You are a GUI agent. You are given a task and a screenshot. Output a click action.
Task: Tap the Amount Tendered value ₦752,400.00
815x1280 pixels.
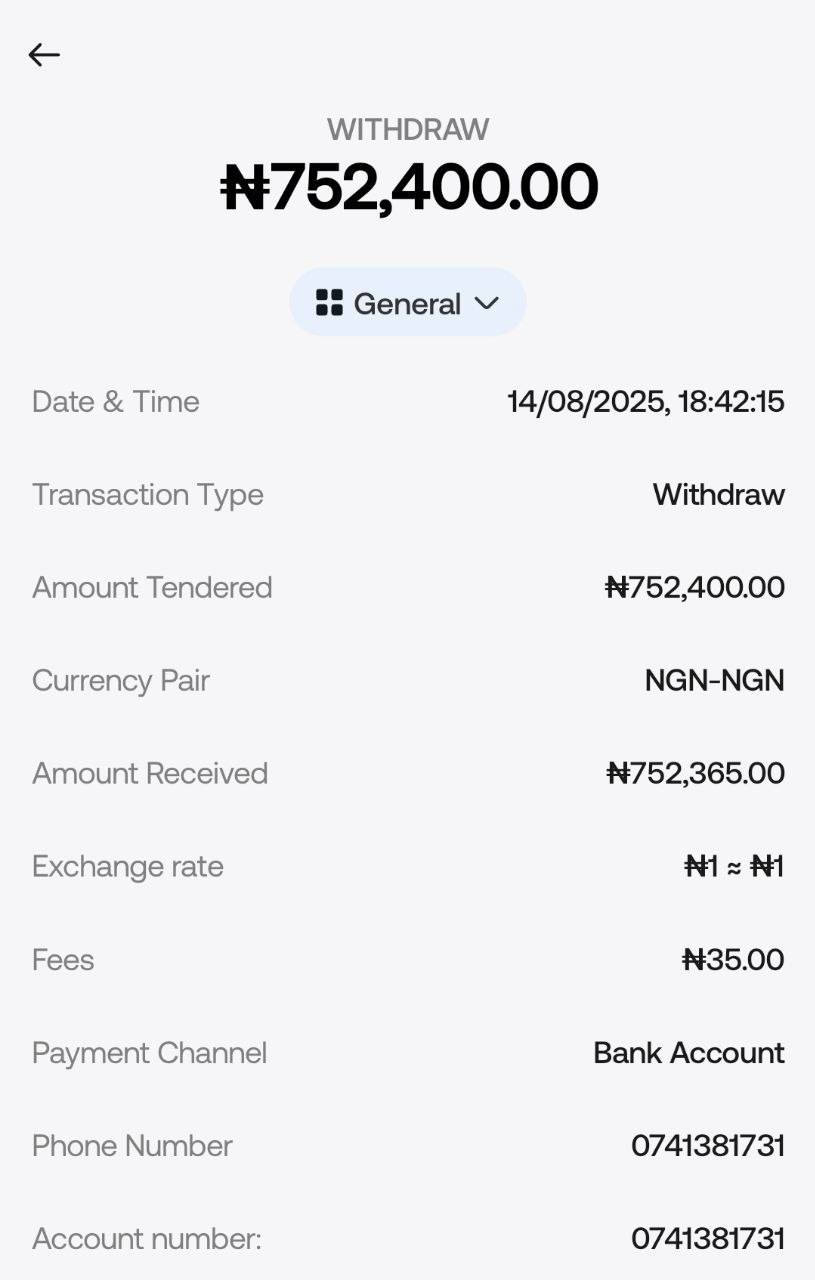(x=695, y=587)
